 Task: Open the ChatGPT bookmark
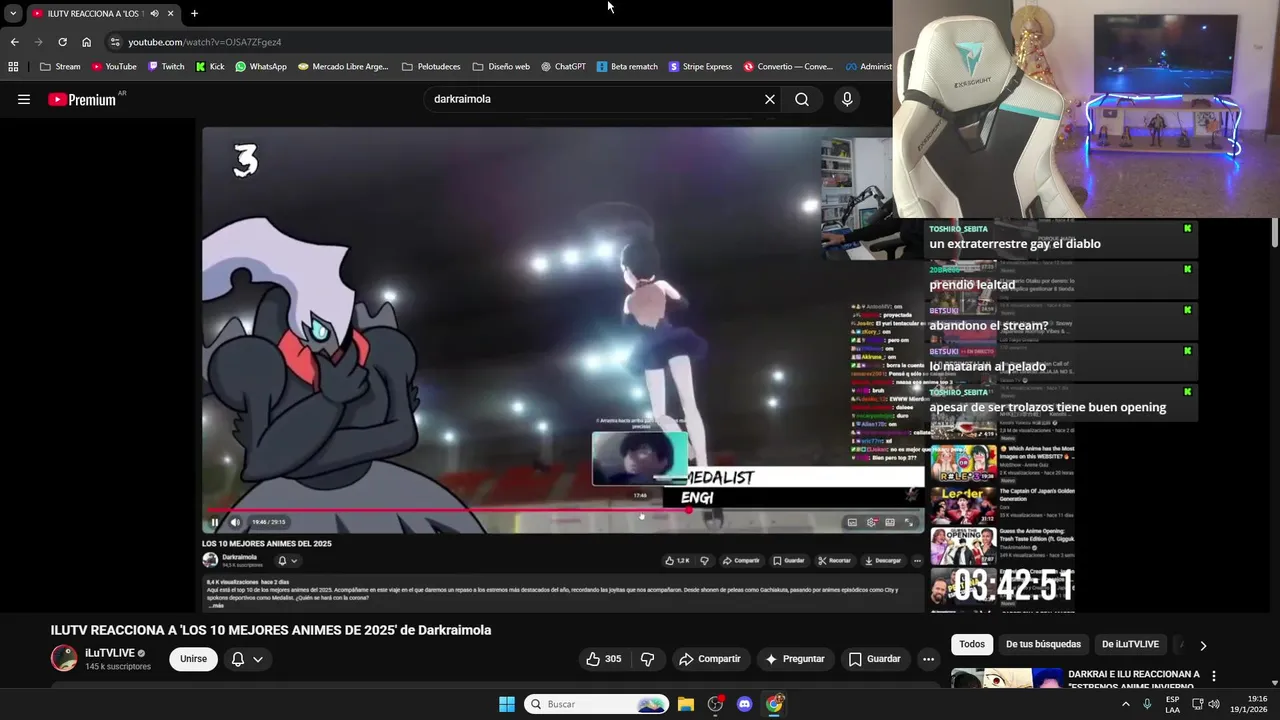coord(563,67)
